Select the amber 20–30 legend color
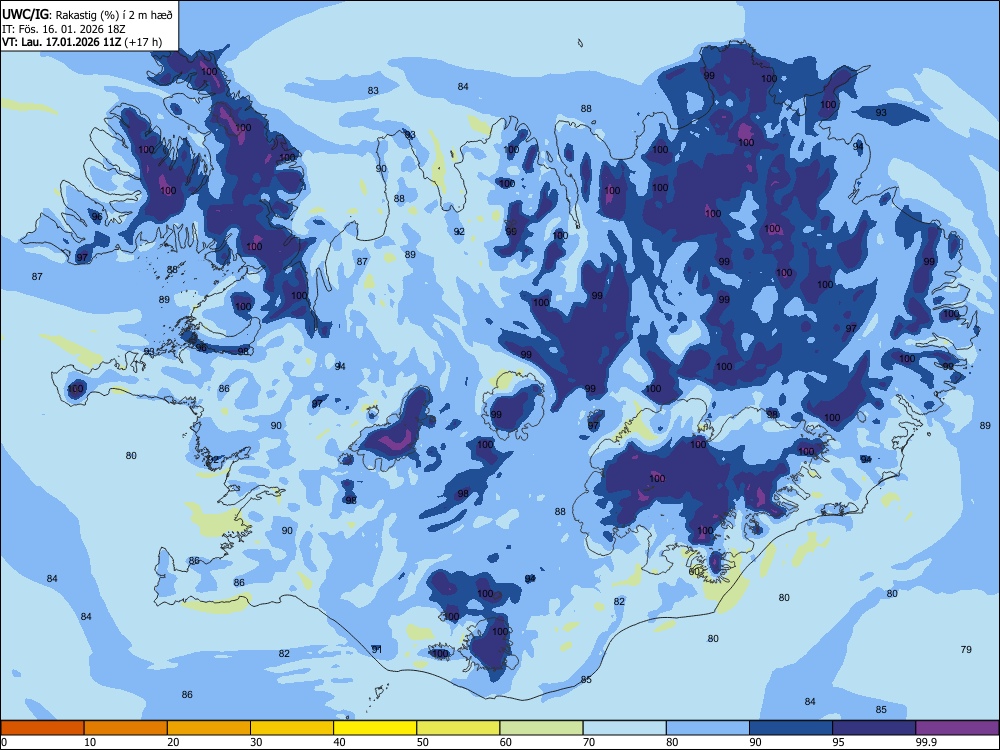Image resolution: width=1000 pixels, height=750 pixels. coord(209,728)
